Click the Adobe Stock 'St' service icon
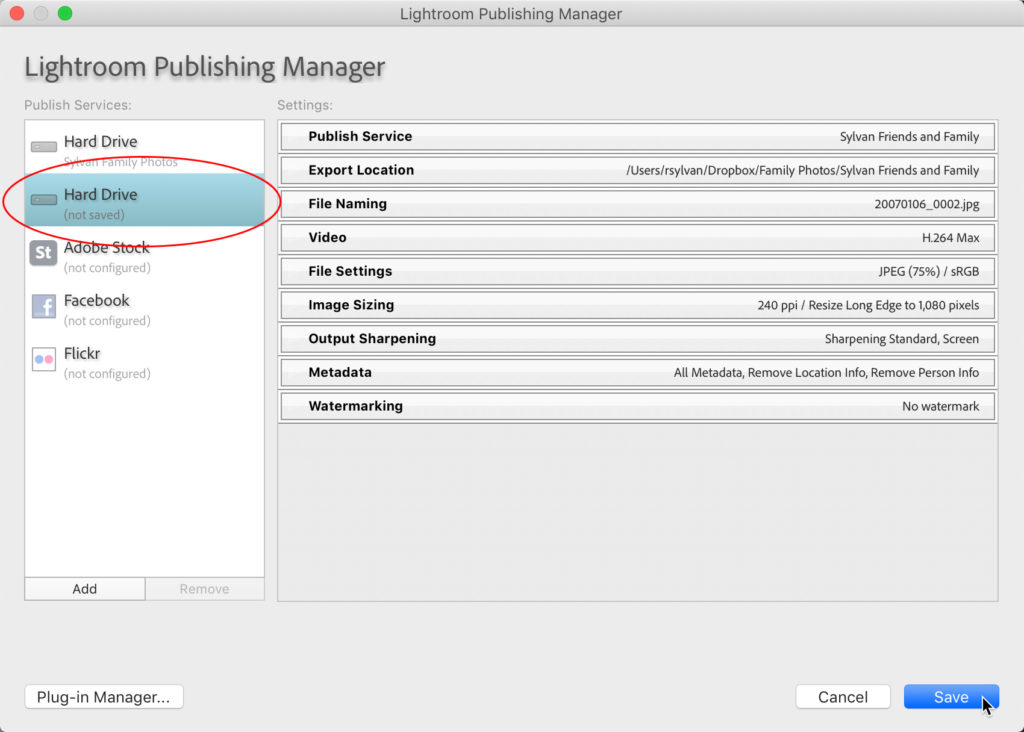The height and width of the screenshot is (732, 1024). tap(43, 253)
